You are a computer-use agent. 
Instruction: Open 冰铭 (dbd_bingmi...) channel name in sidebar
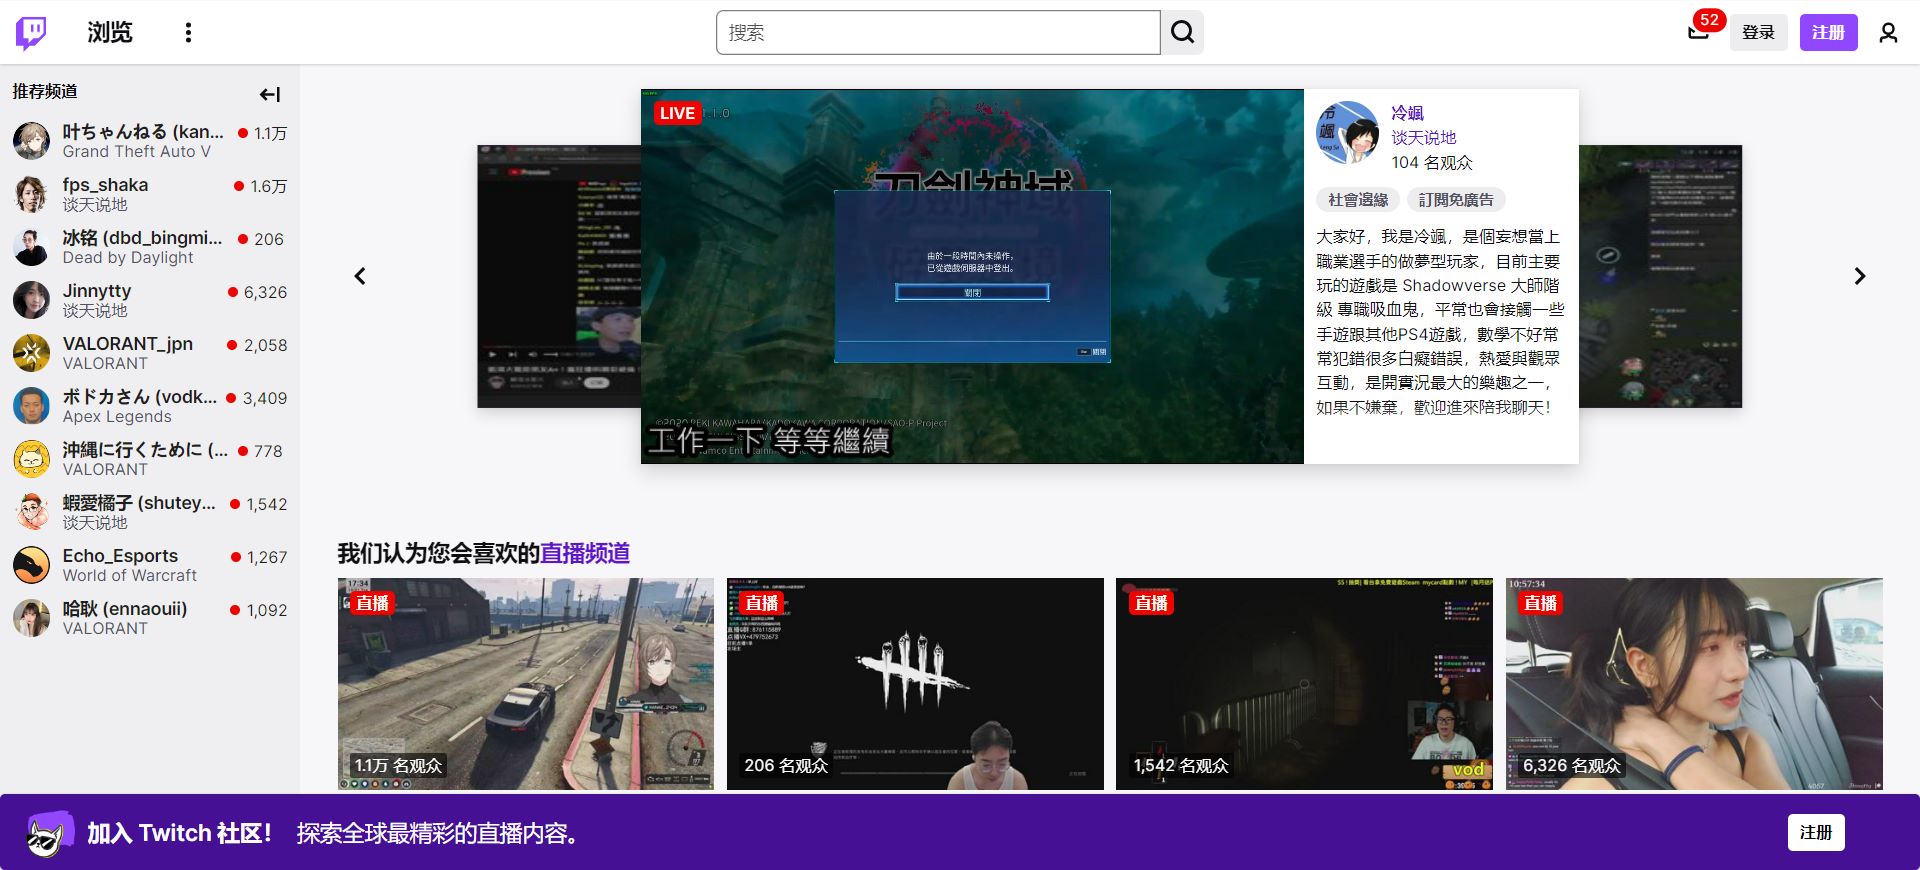[x=143, y=238]
